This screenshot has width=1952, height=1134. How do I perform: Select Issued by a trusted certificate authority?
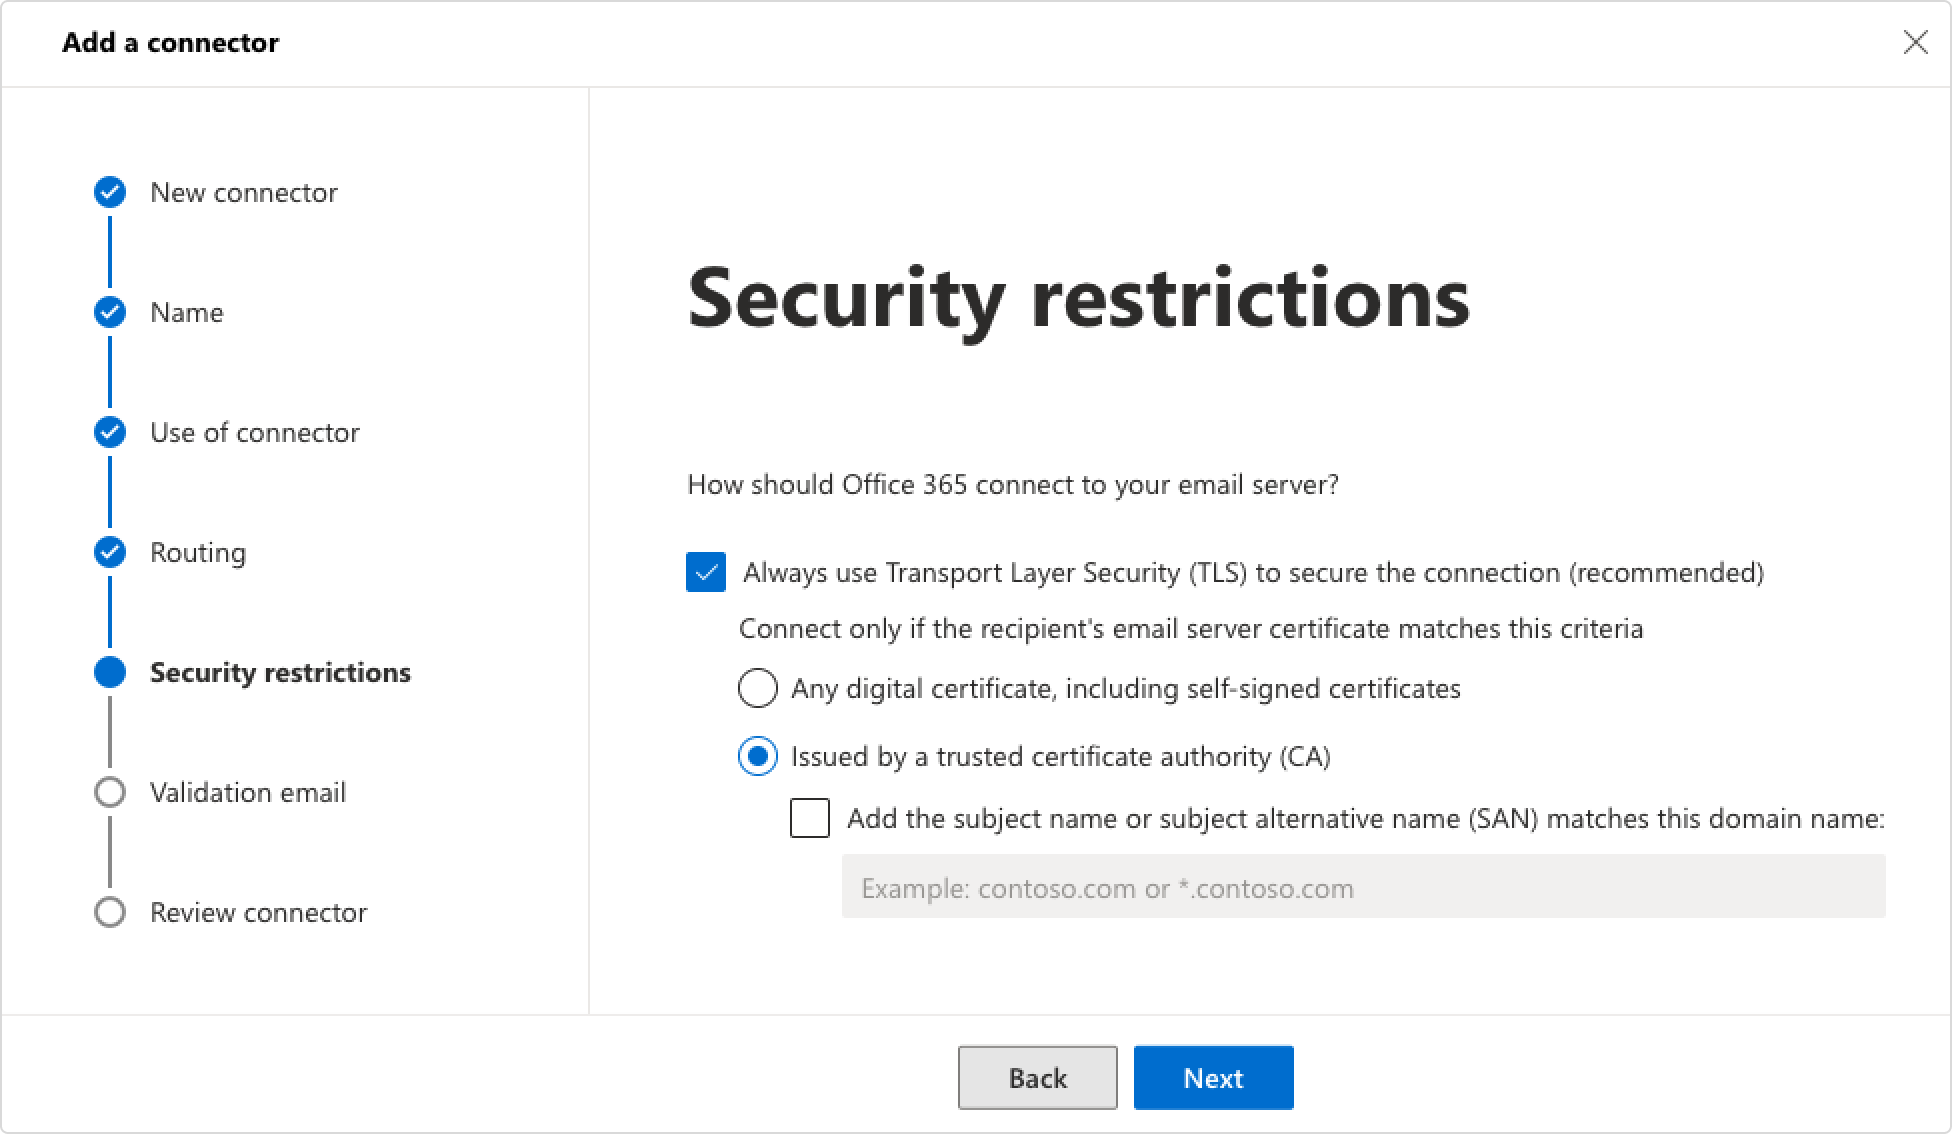coord(758,756)
